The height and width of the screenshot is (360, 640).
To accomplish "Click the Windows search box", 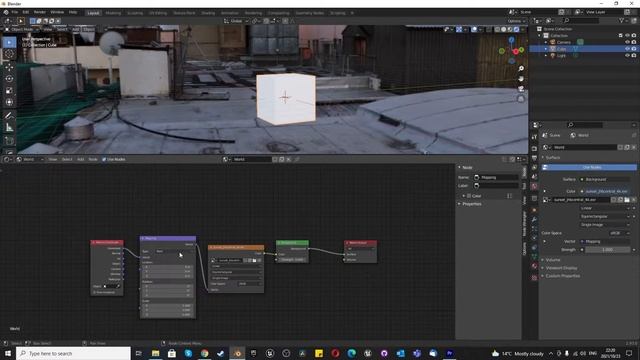I will (x=73, y=353).
